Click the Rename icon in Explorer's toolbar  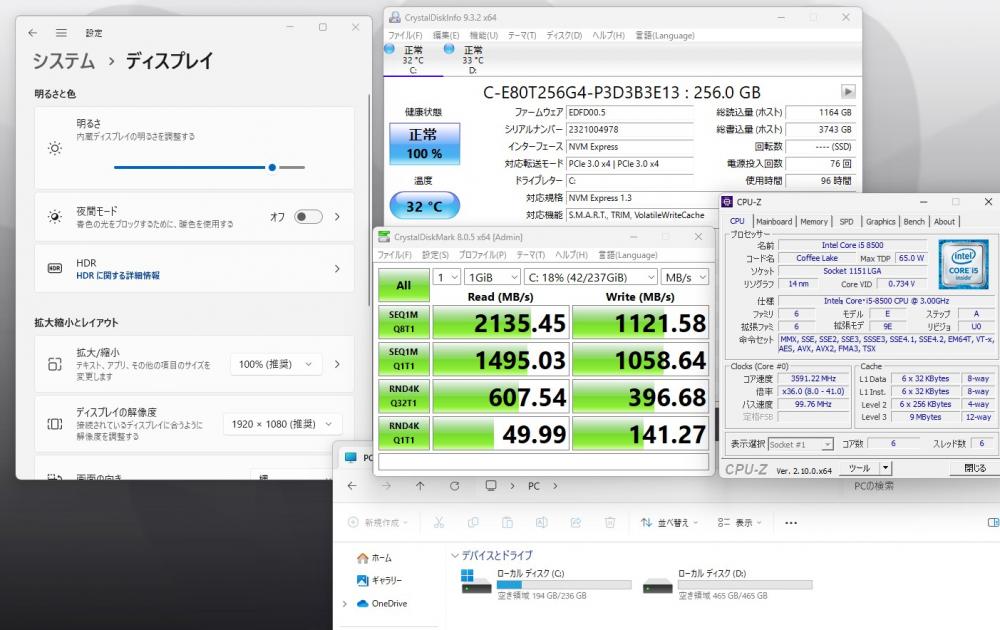(541, 523)
